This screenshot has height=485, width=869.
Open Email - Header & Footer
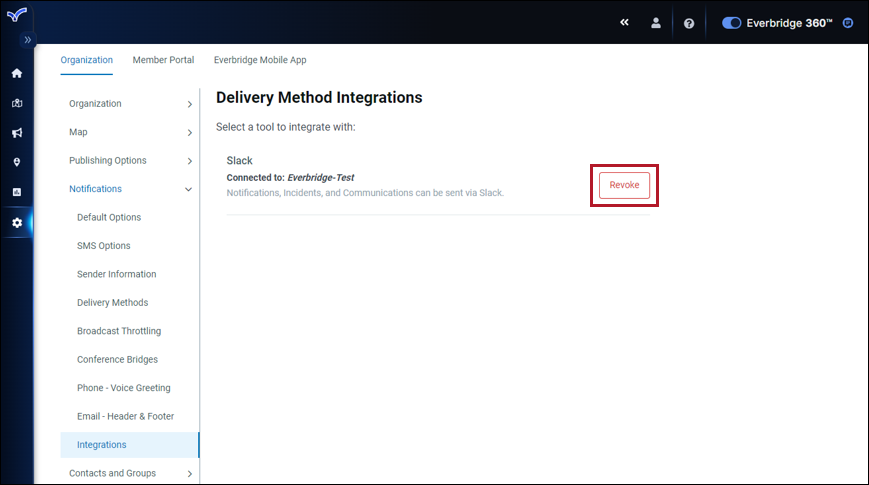pos(125,416)
